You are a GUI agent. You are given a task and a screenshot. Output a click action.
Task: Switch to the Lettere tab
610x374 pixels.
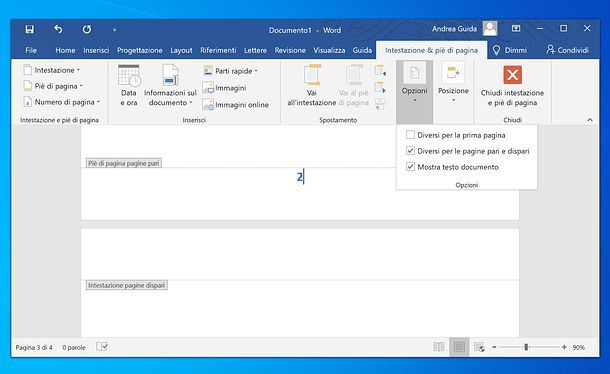pos(255,50)
